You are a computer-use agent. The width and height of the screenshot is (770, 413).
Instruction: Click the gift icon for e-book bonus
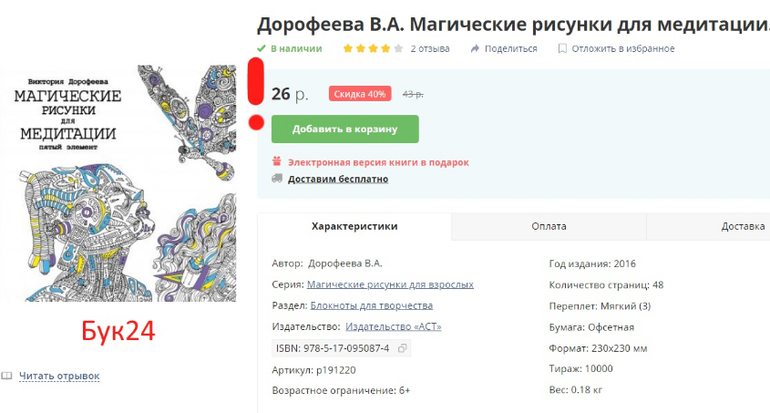click(276, 162)
